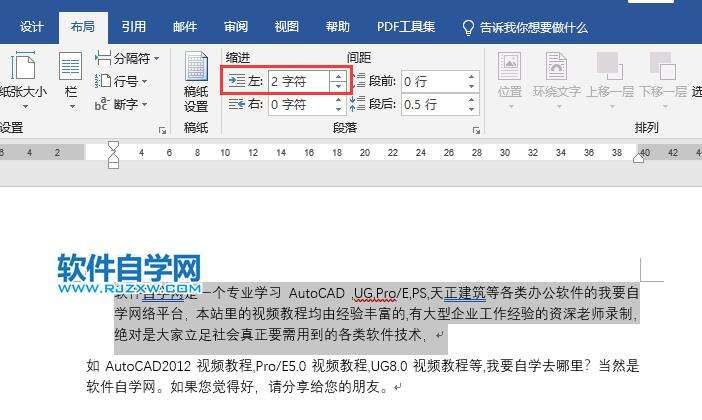Click the word AutoCAD in selected paragraph
The image size is (702, 420).
point(317,293)
